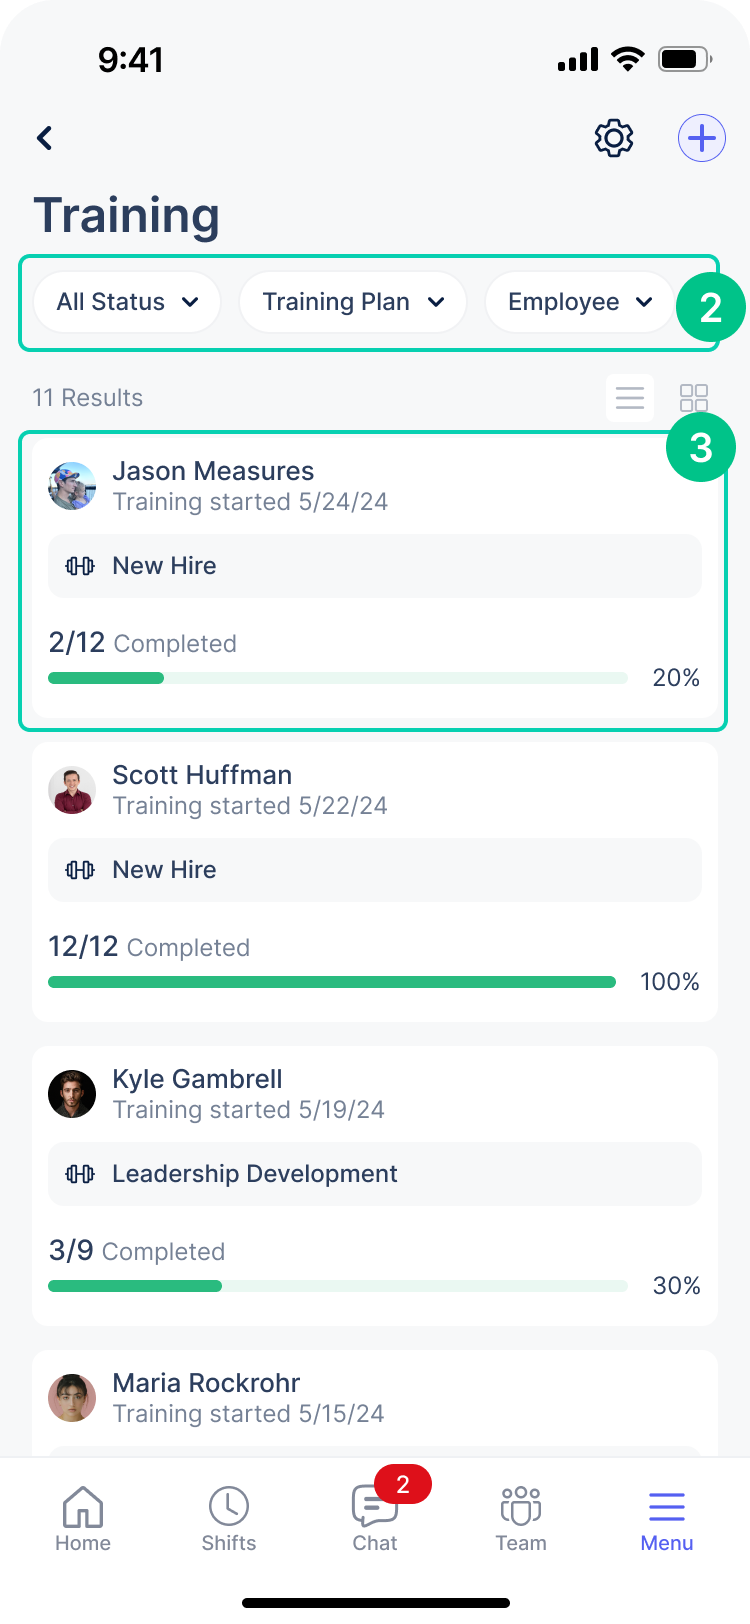
Task: Open the Training Plan dropdown
Action: click(353, 302)
